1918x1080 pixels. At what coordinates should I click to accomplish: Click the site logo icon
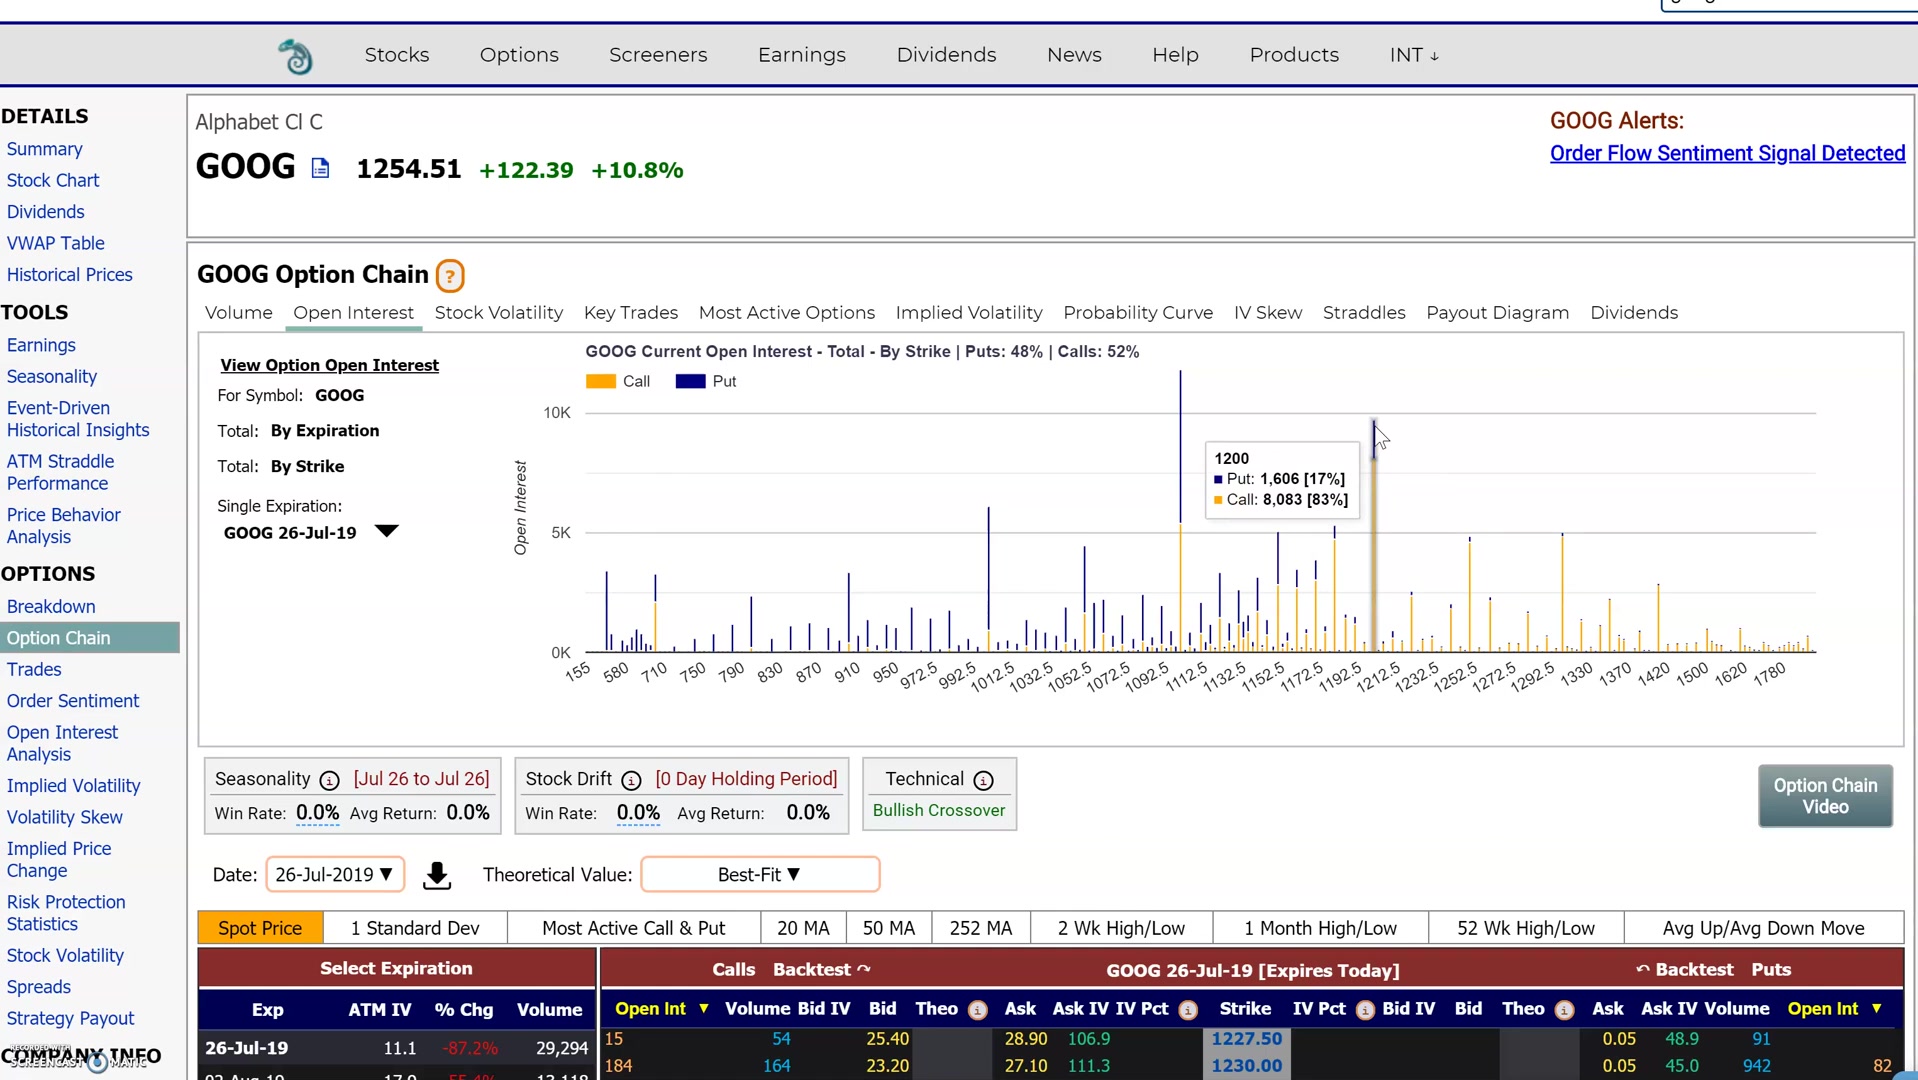(295, 56)
